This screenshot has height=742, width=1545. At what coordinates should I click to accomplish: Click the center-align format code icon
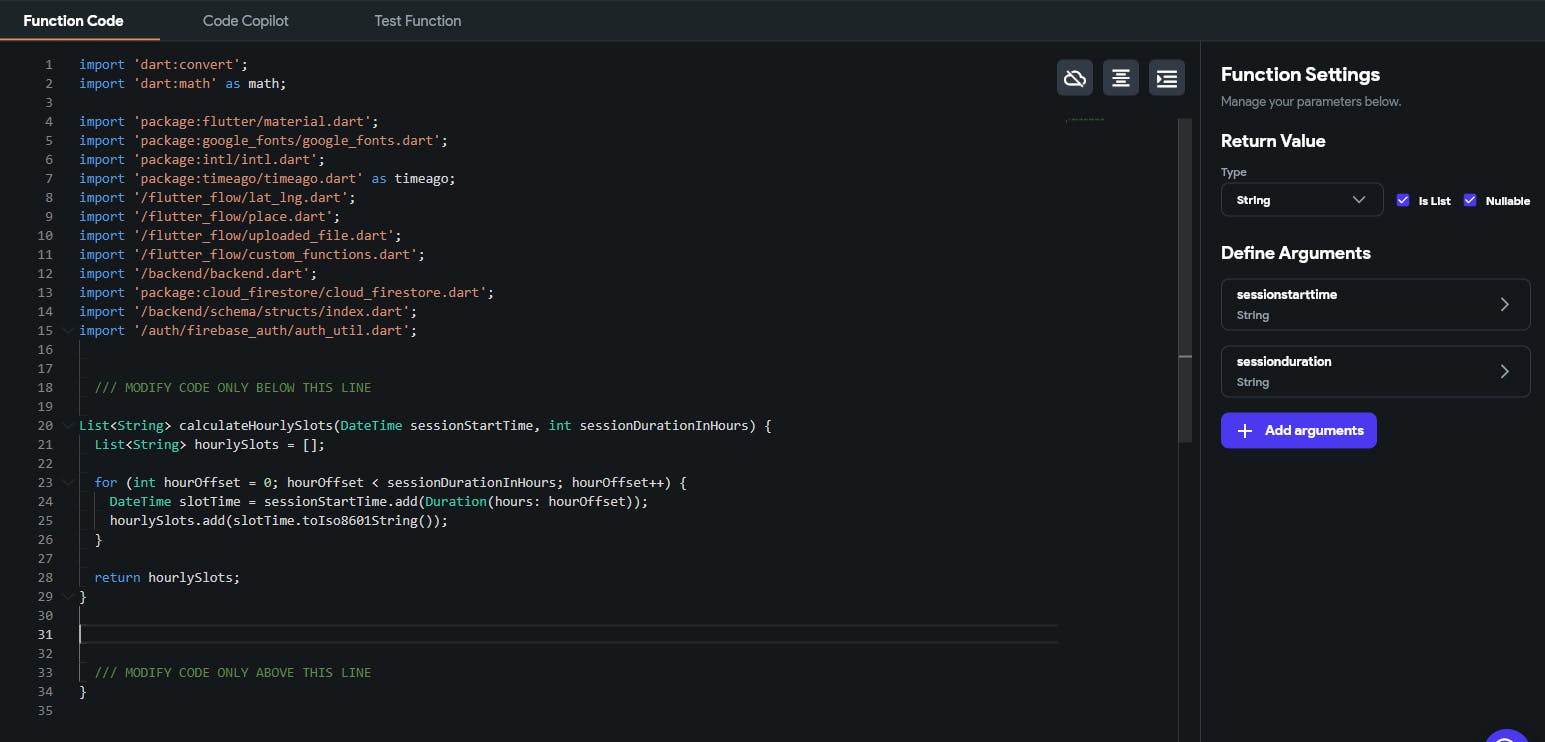(1121, 78)
